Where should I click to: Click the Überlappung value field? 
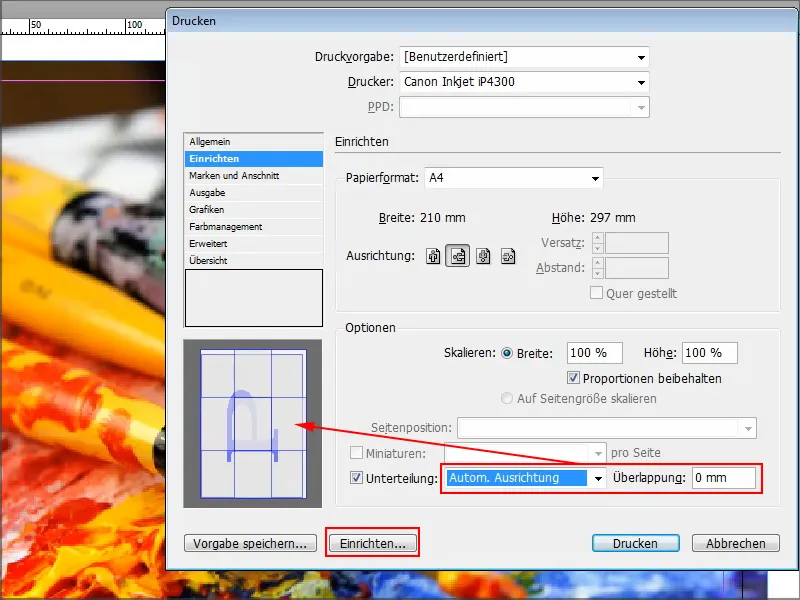[x=723, y=478]
